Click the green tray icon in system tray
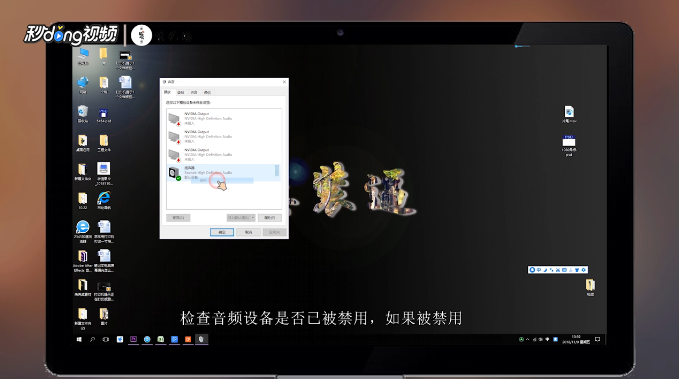 (521, 340)
